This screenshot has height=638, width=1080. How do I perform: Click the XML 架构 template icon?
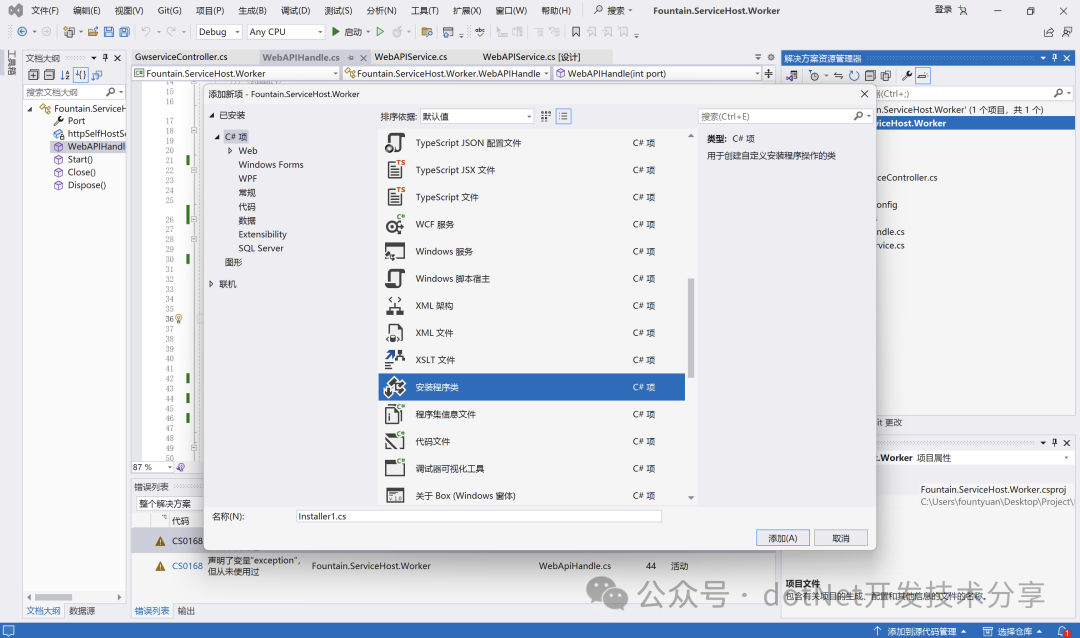pyautogui.click(x=395, y=306)
